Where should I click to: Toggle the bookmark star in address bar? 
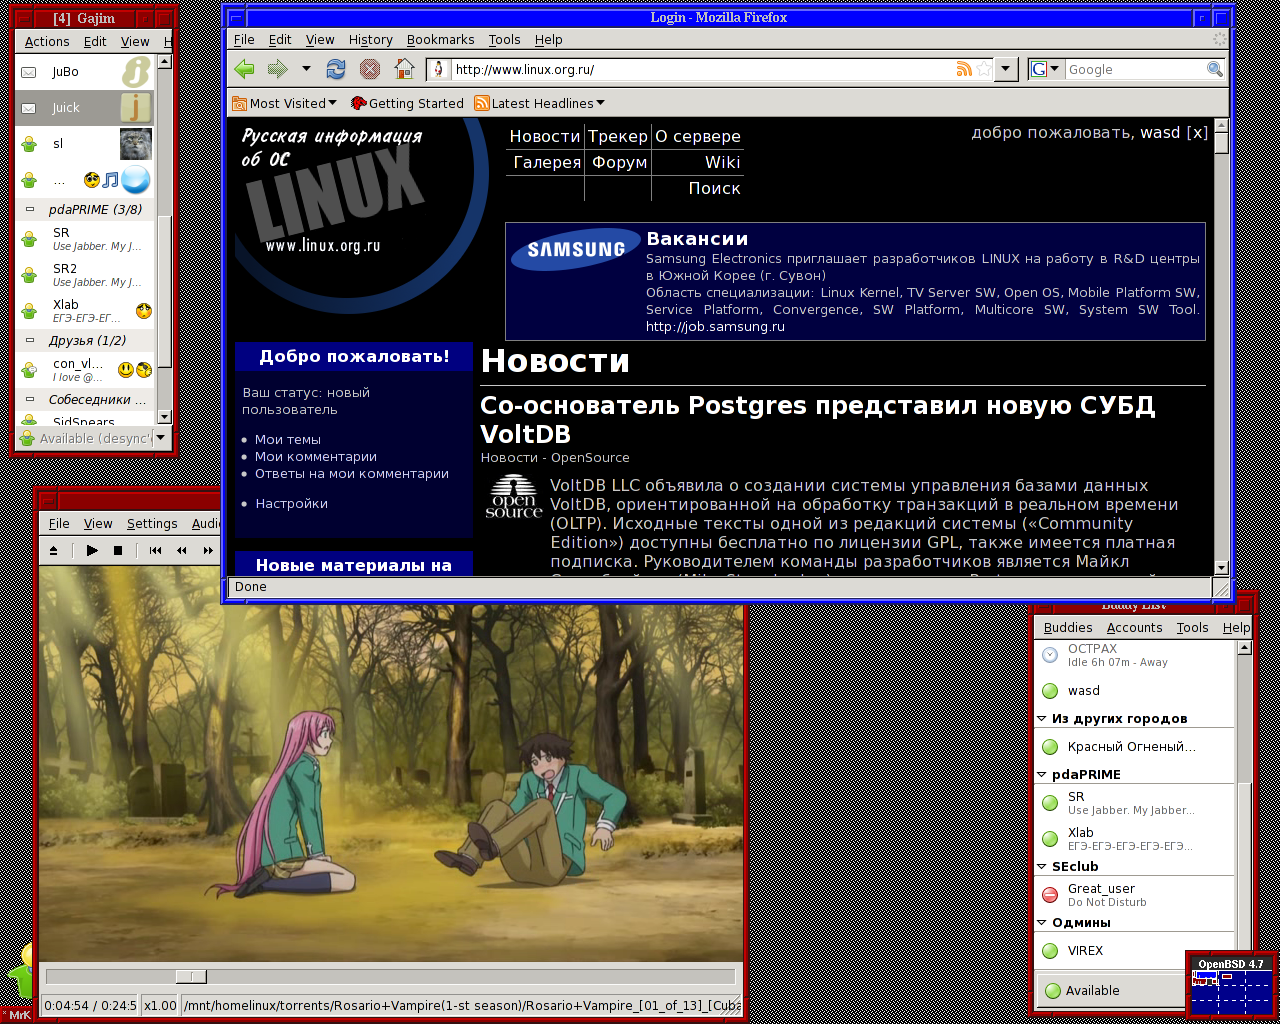(985, 69)
